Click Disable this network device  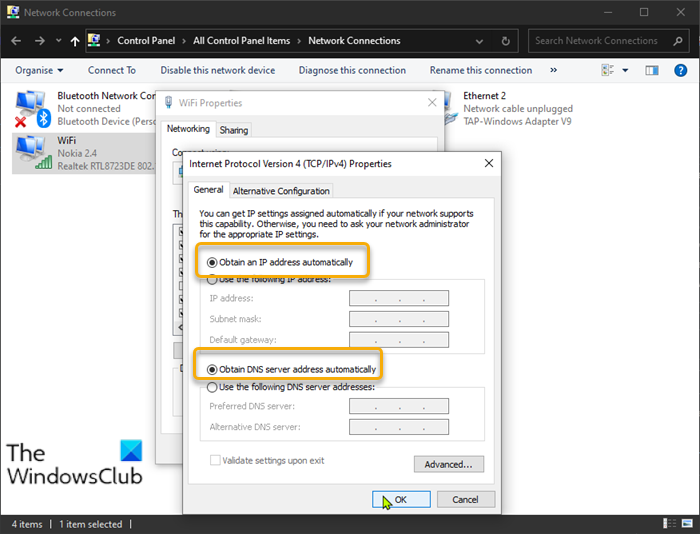tap(218, 71)
